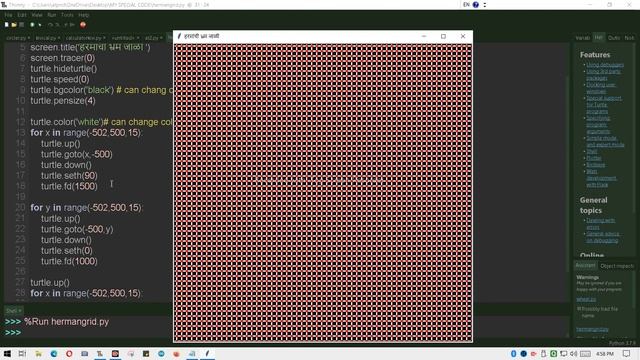
Task: Switch to the Variables panel tab
Action: pyautogui.click(x=582, y=38)
